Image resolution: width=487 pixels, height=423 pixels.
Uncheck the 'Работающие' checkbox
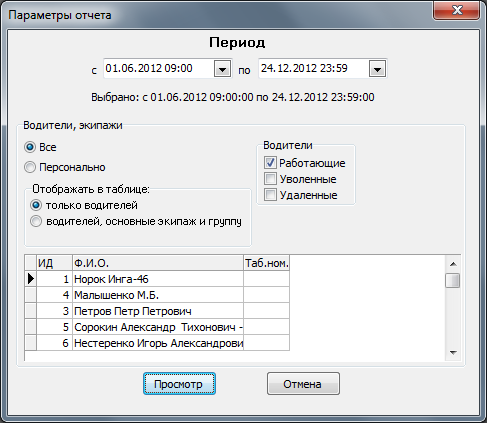click(x=270, y=163)
